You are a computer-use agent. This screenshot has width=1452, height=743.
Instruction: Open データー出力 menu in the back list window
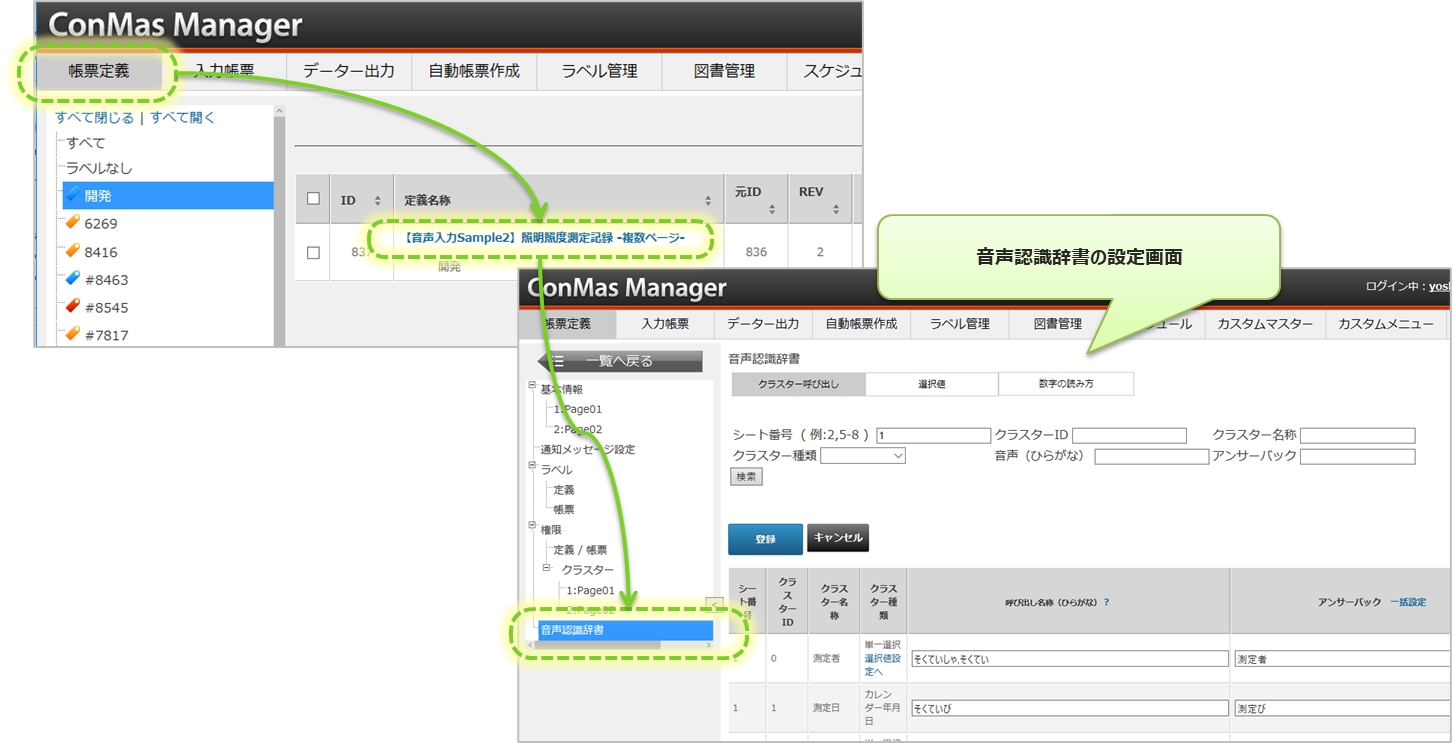point(349,71)
